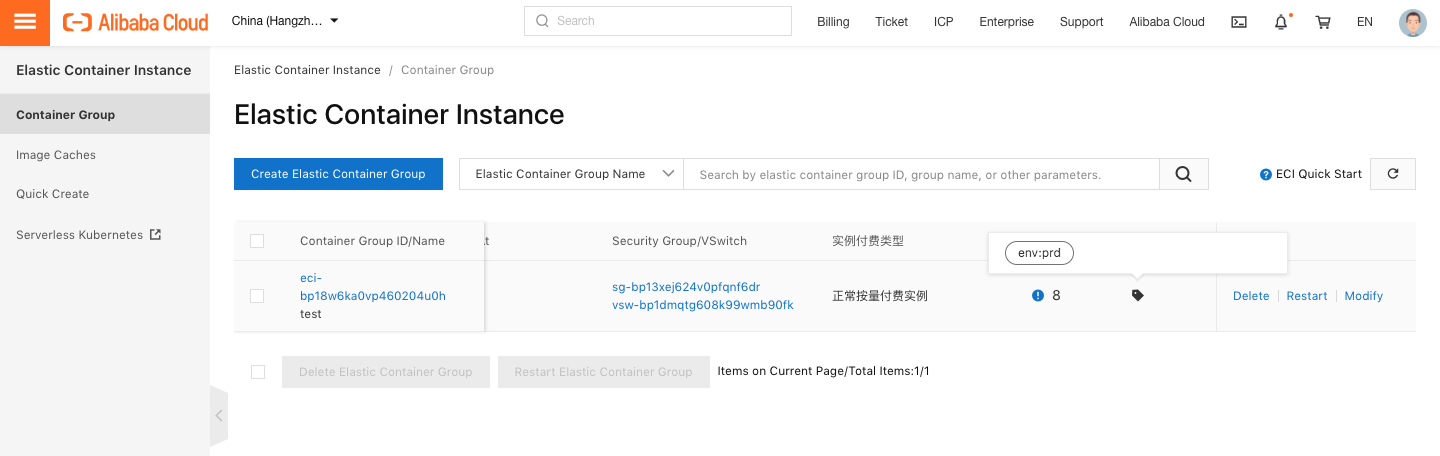
Task: Click the Serverless Kubernetes external link icon
Action: pyautogui.click(x=155, y=235)
